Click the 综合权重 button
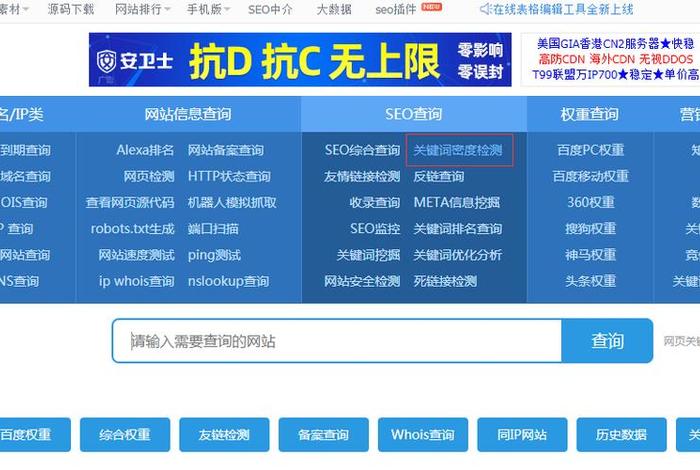Screen dimensions: 700x470 point(125,435)
